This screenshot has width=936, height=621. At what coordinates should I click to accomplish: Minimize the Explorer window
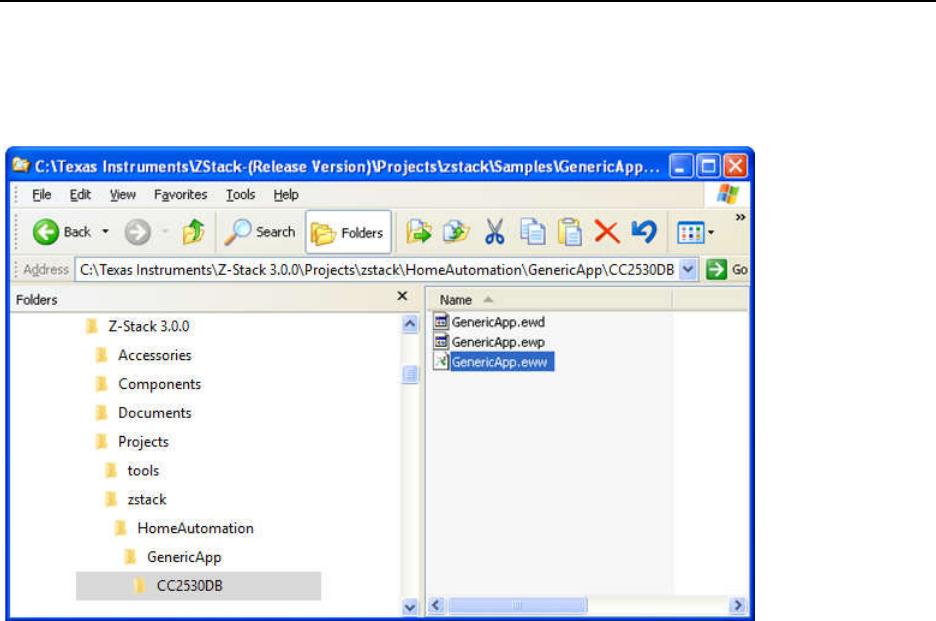(681, 166)
